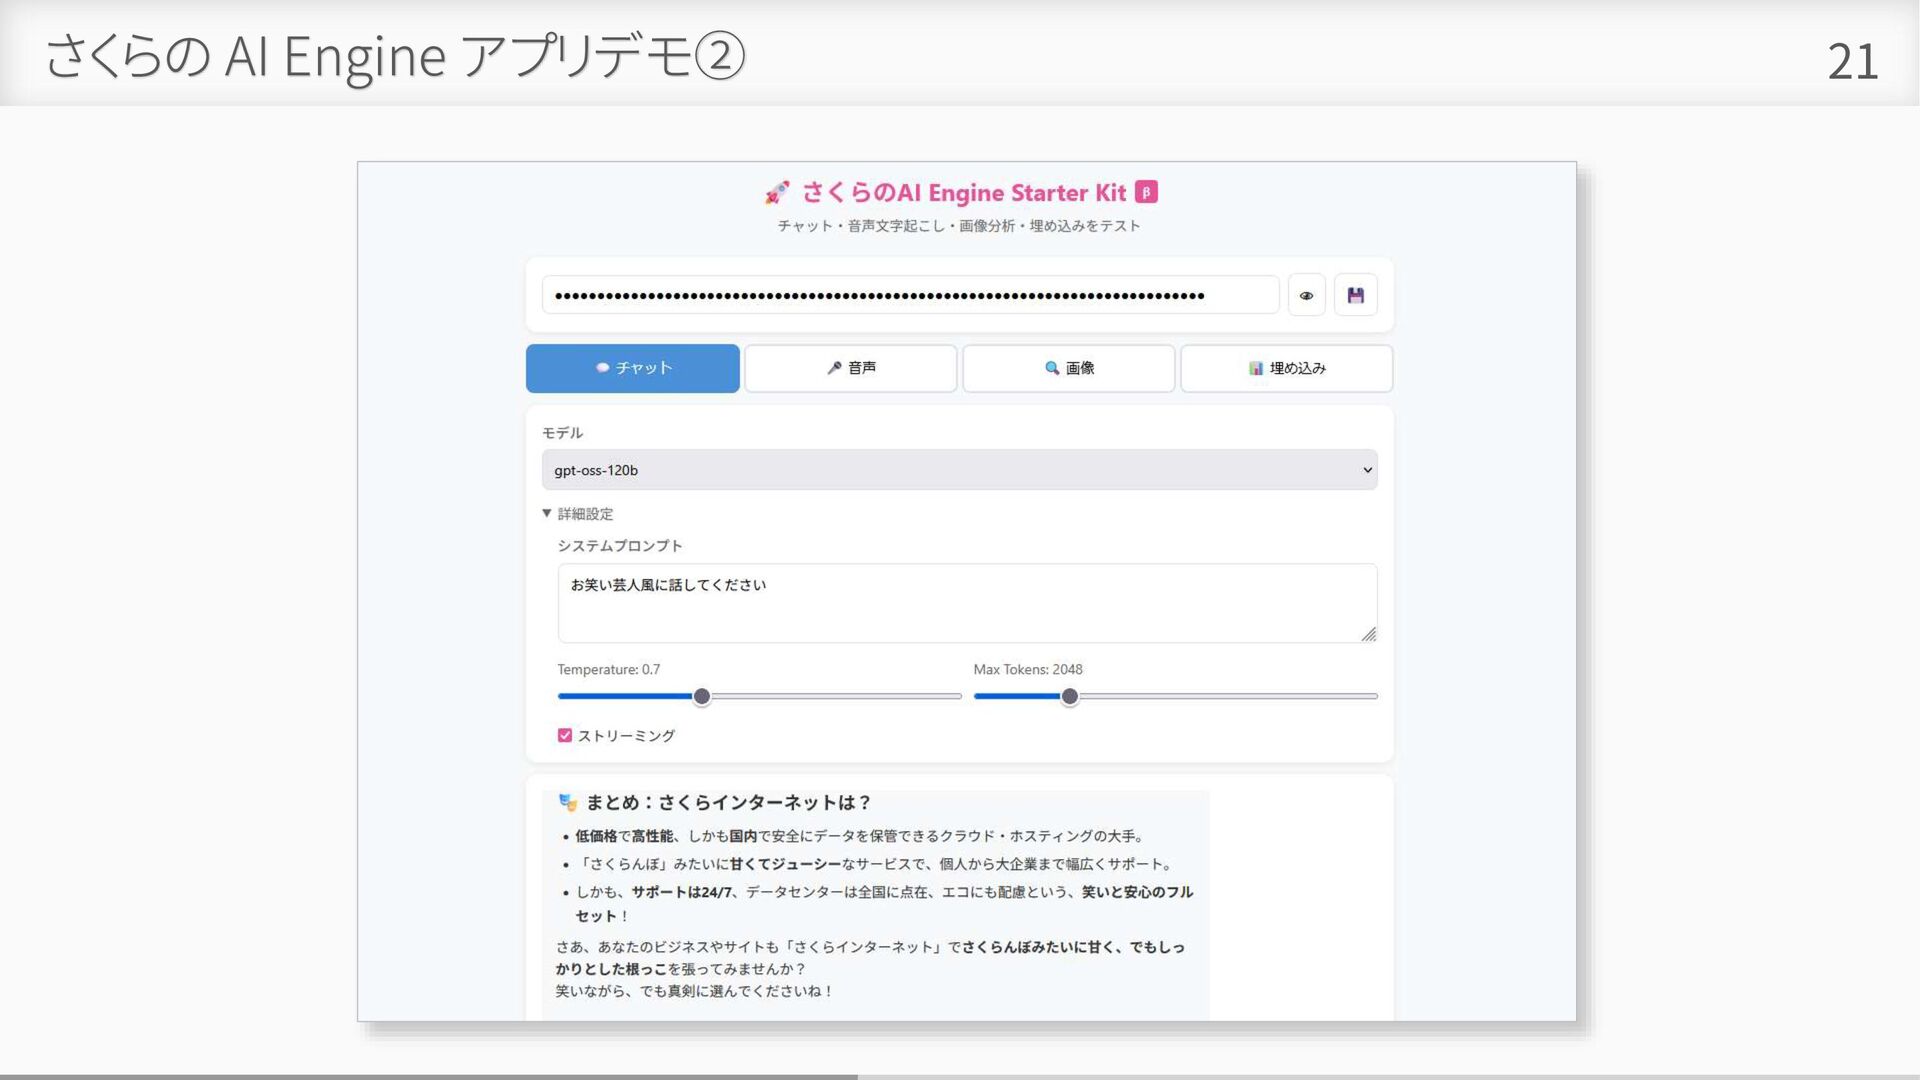Viewport: 1920px width, 1080px height.
Task: Click the rocket icon in the title
Action: click(x=777, y=192)
